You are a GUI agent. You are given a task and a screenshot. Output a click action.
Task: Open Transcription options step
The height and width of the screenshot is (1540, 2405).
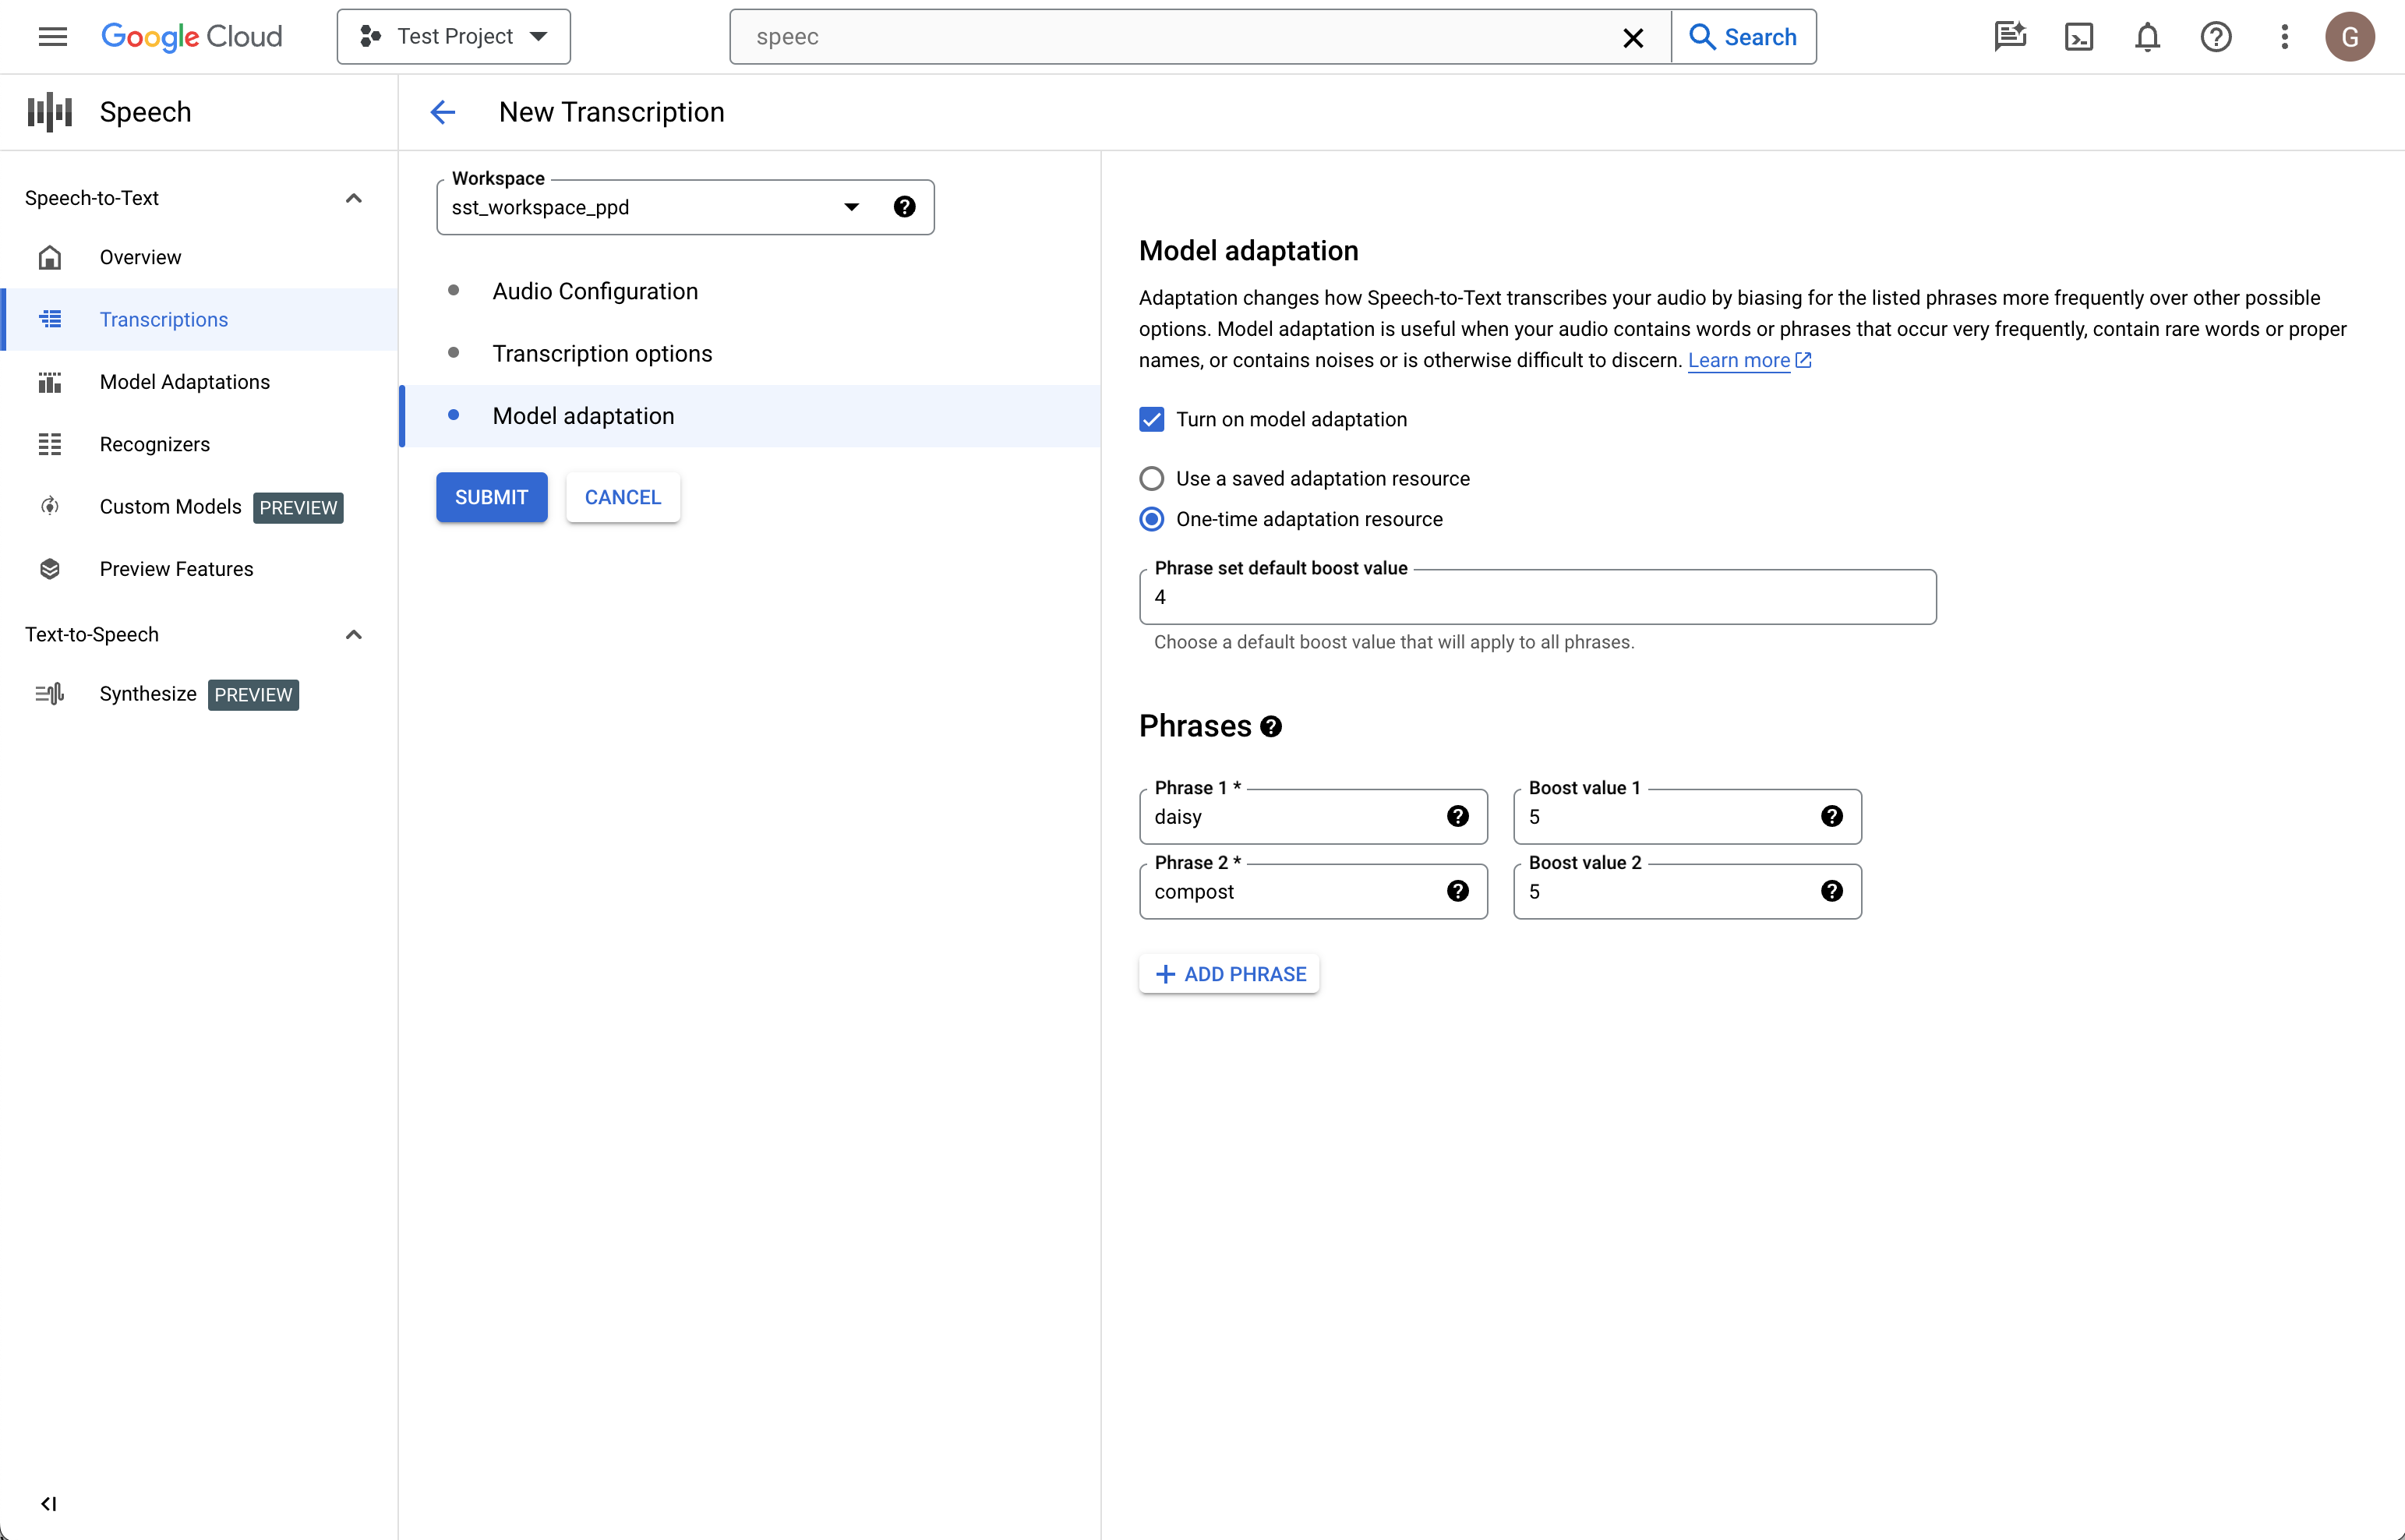tap(602, 352)
